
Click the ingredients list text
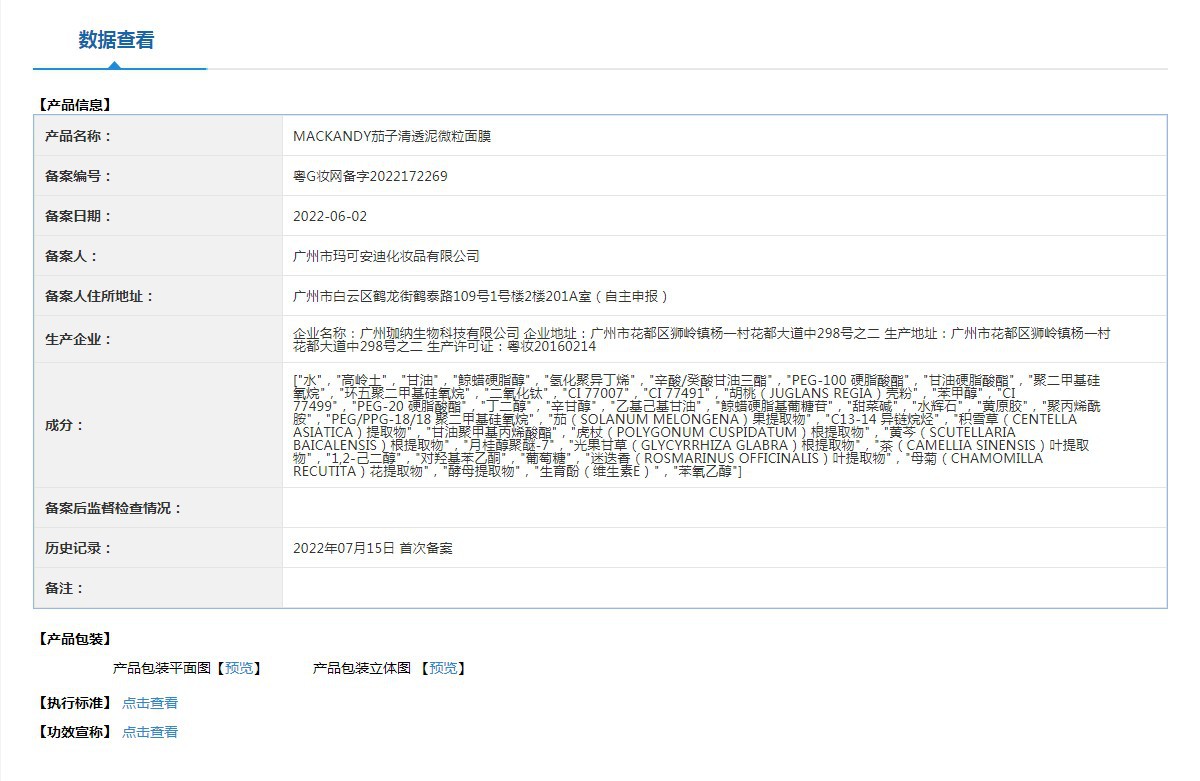697,425
